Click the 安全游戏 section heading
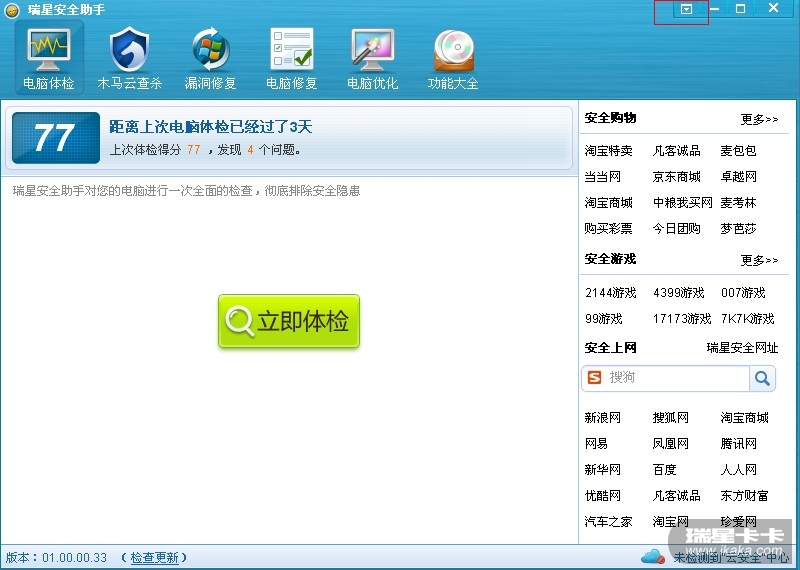The image size is (800, 570). (610, 259)
